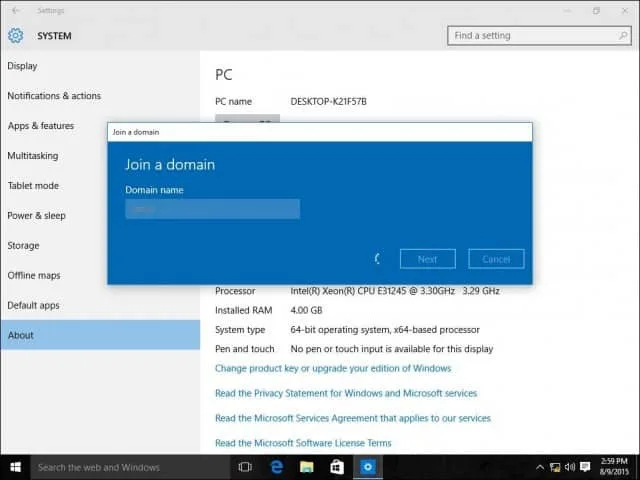Viewport: 640px width, 480px height.
Task: Click Change product key or upgrade link
Action: [x=333, y=368]
